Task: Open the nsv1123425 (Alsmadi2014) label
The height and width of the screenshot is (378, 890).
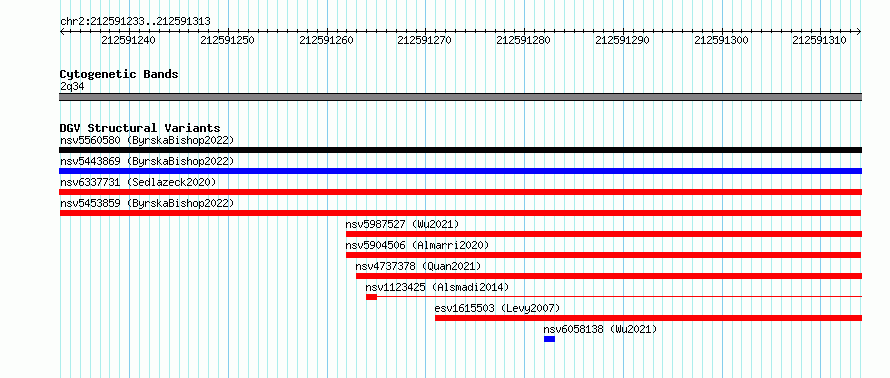Action: click(438, 287)
